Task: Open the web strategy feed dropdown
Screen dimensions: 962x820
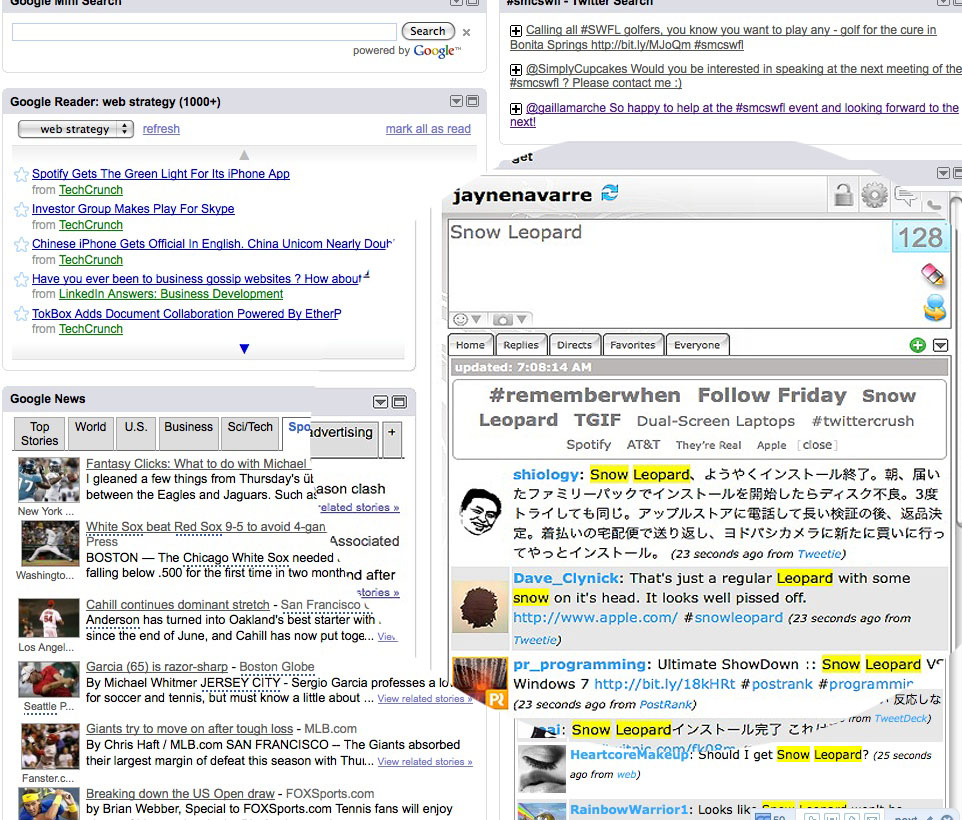Action: click(75, 129)
